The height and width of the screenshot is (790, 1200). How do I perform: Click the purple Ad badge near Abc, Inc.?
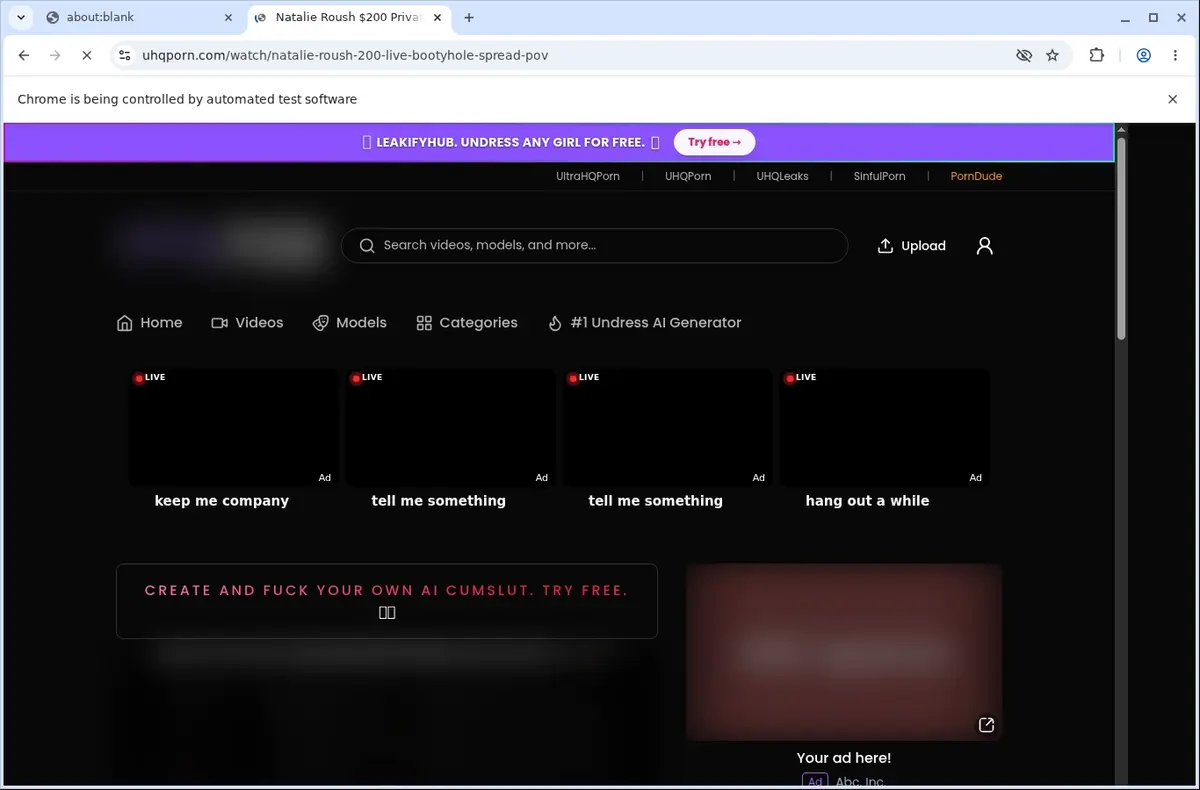(815, 781)
